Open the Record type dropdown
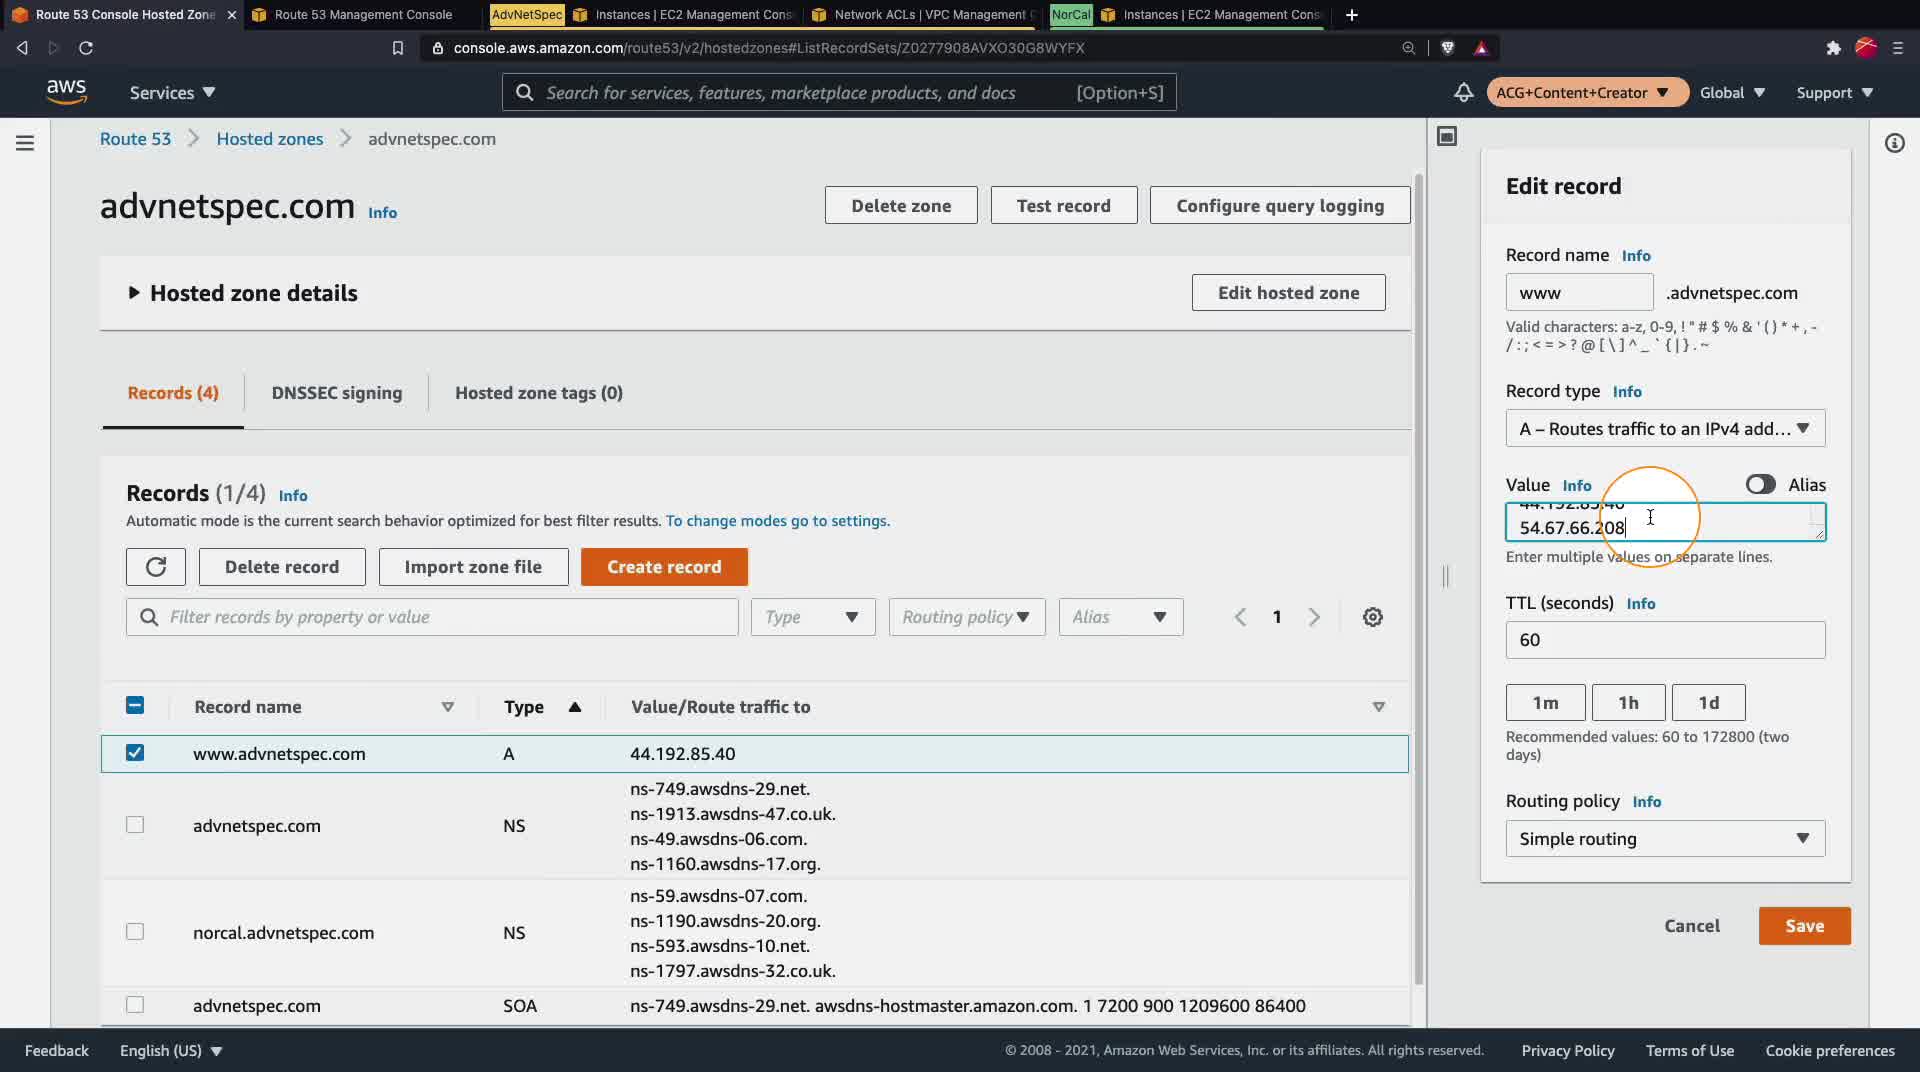Image resolution: width=1920 pixels, height=1072 pixels. pos(1665,428)
